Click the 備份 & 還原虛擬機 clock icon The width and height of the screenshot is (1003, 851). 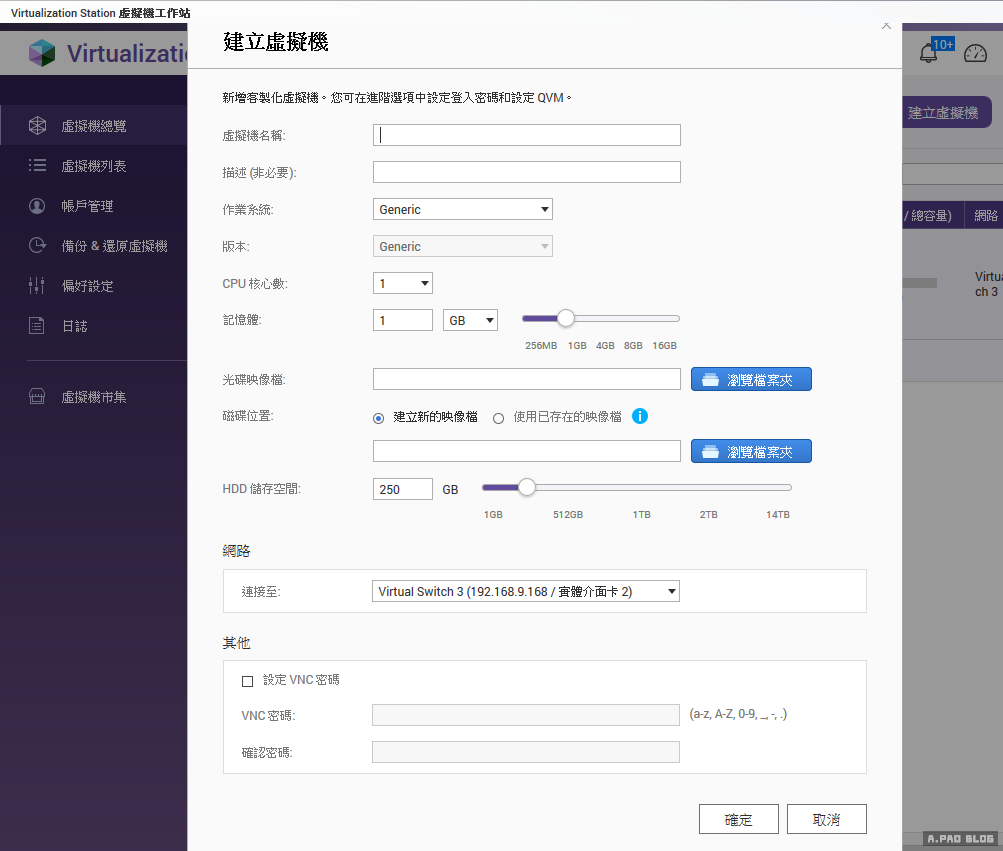37,246
